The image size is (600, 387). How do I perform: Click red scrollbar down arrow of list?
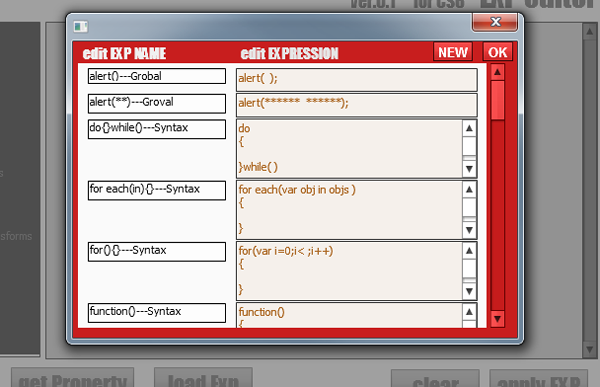point(497,318)
